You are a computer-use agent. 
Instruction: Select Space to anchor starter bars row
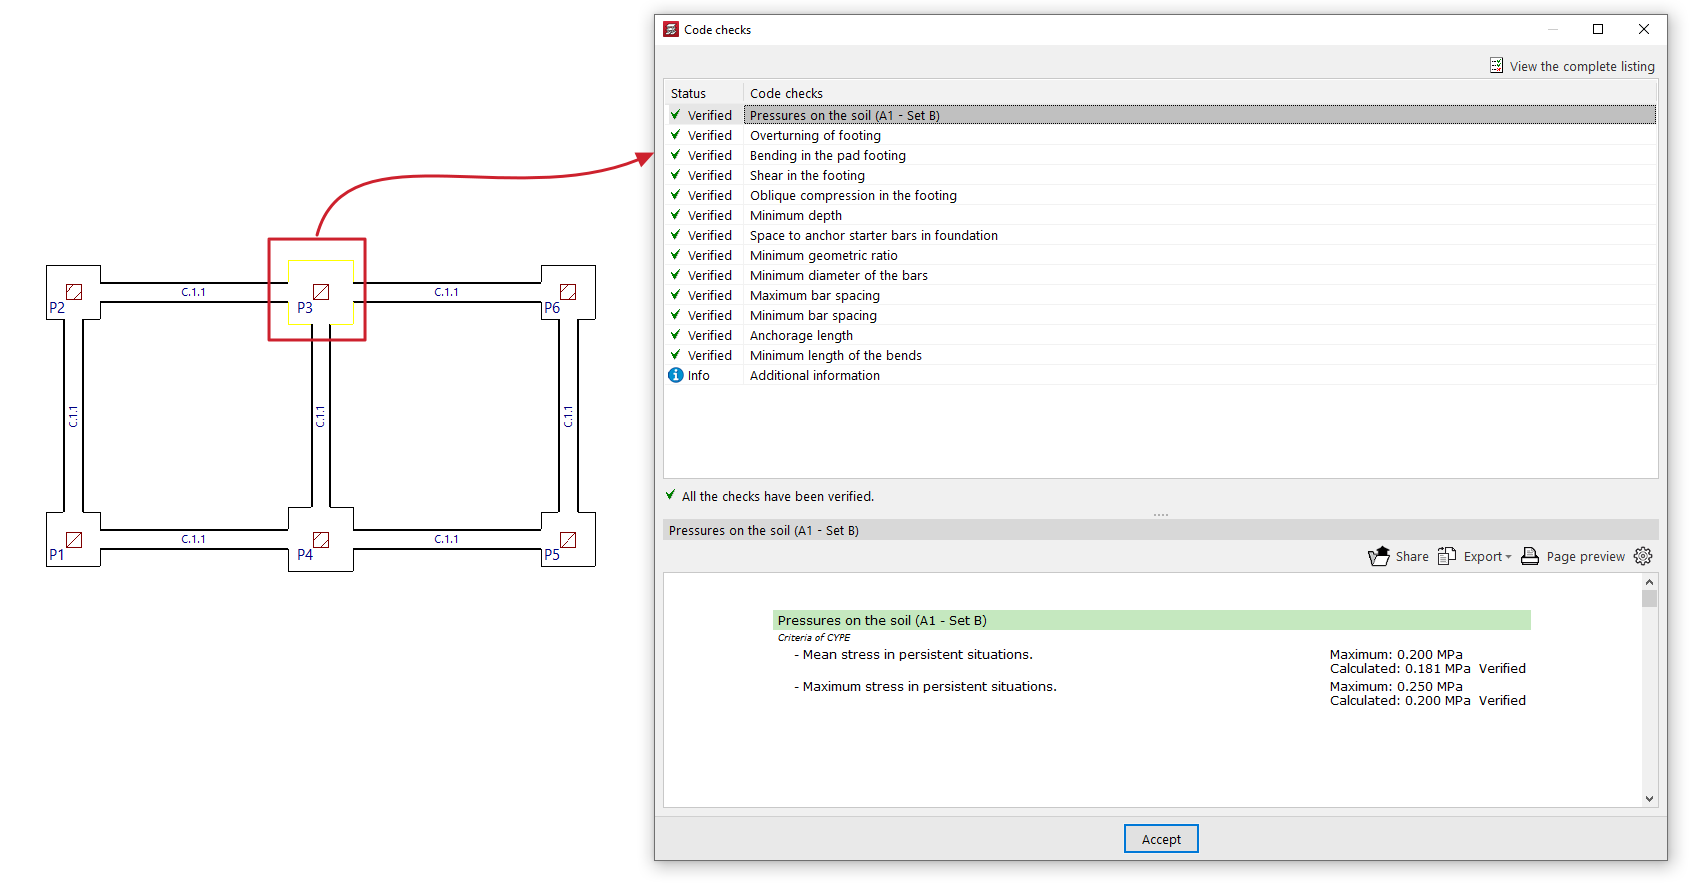click(1160, 235)
